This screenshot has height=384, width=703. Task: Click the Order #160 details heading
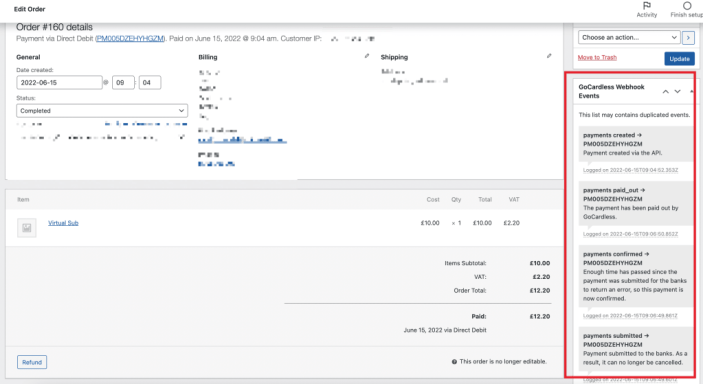(x=54, y=27)
